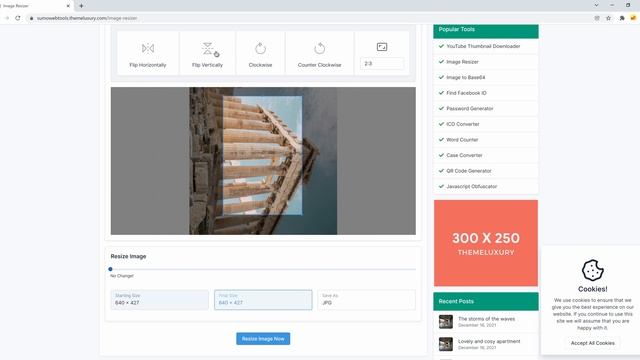Open the ICO Converter tool
The height and width of the screenshot is (360, 640).
[x=463, y=124]
